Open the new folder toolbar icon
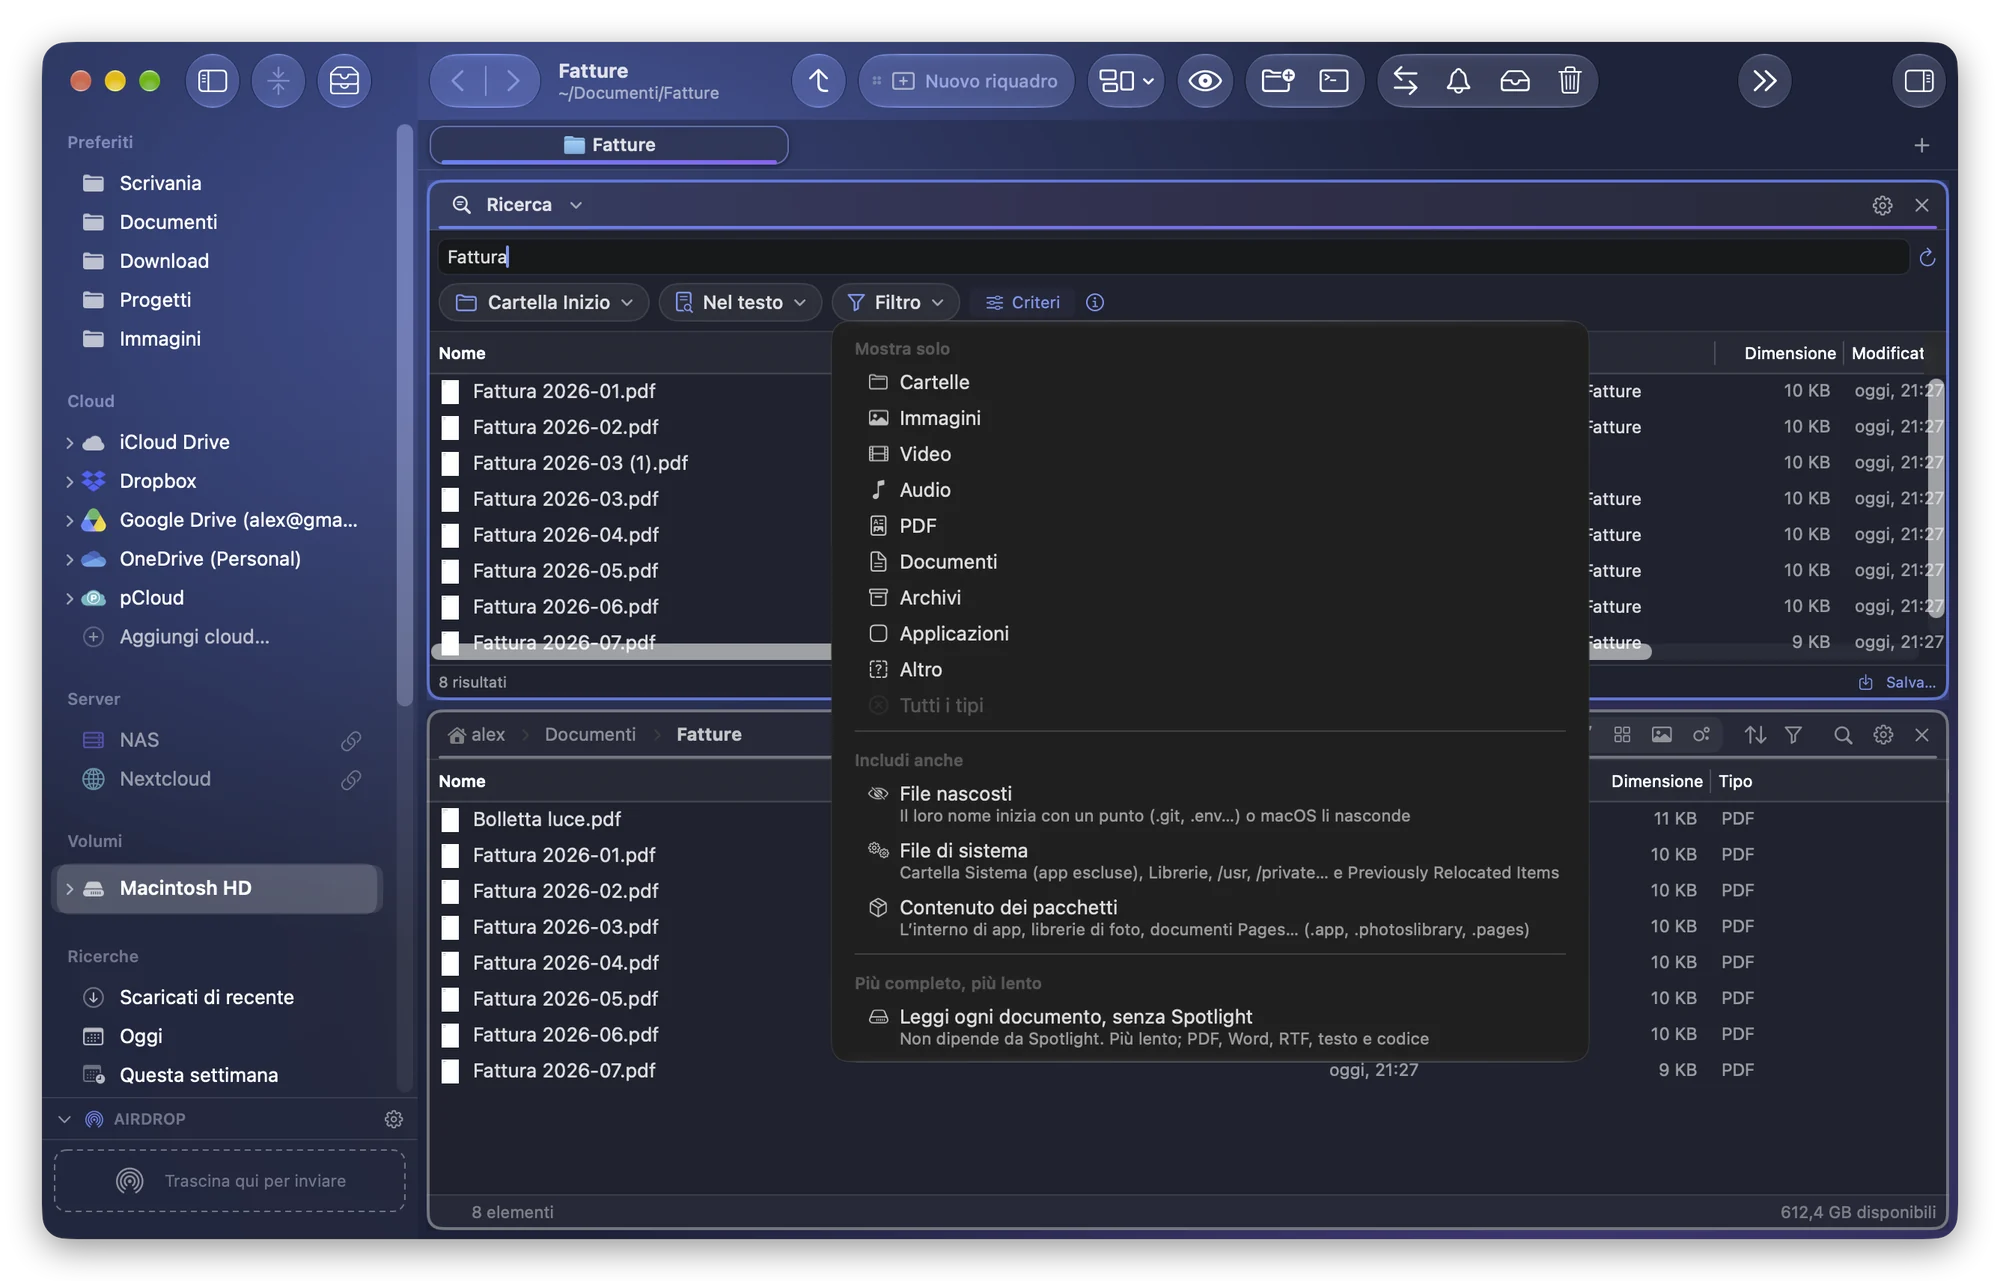This screenshot has height=1281, width=2000. (x=1278, y=81)
